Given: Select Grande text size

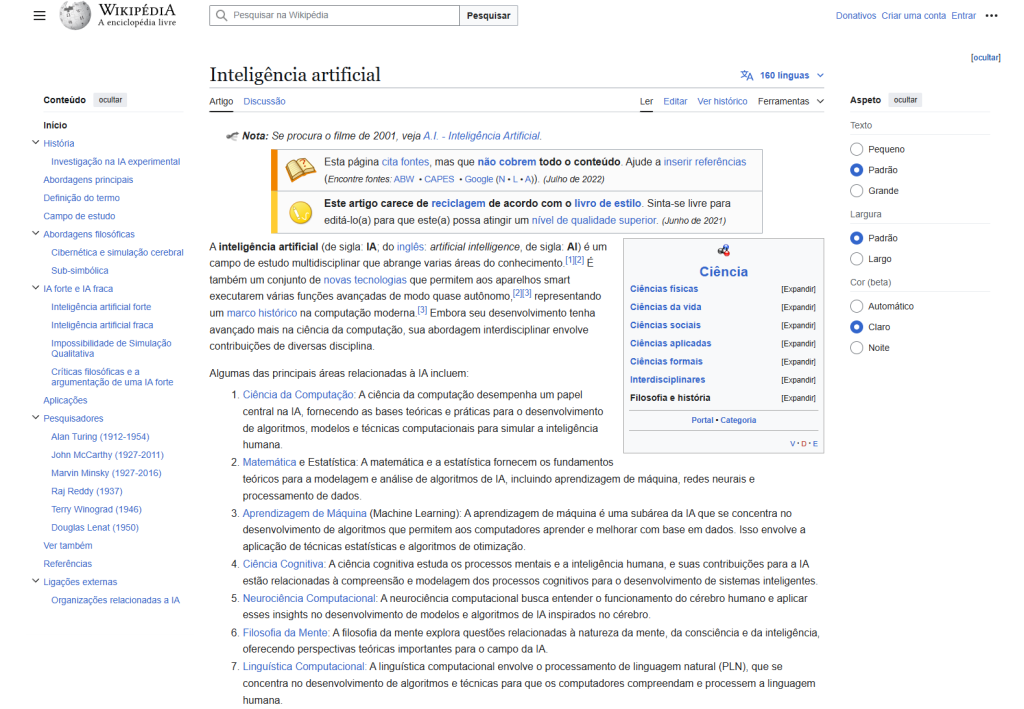Looking at the screenshot, I should tap(857, 191).
